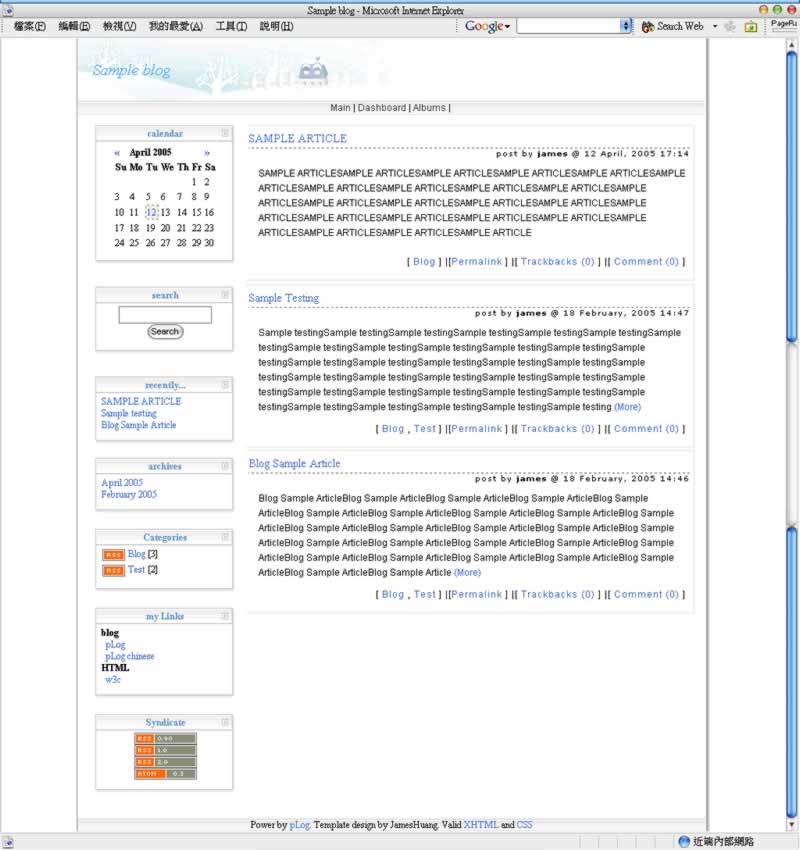Image resolution: width=800 pixels, height=850 pixels.
Task: Open the February 2005 archive link
Action: tap(129, 494)
